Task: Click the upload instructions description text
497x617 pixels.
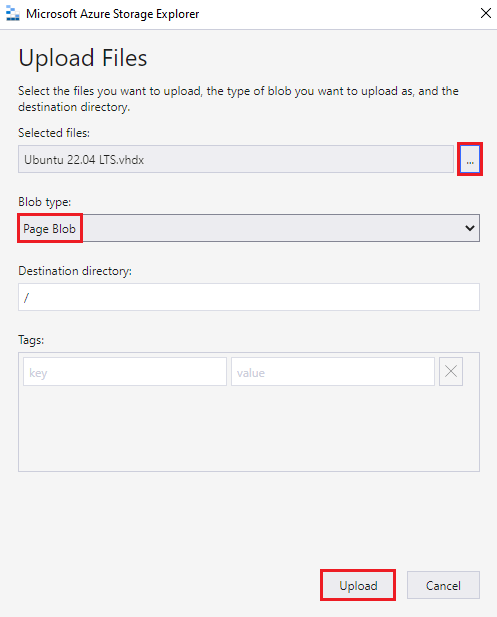Action: (x=238, y=99)
